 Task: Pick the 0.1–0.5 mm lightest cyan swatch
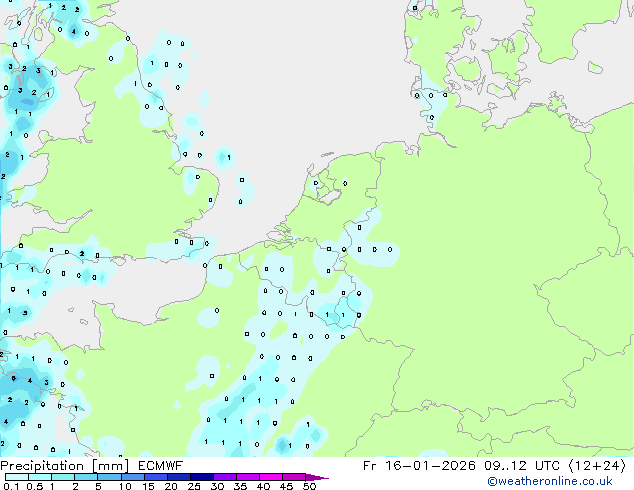tap(17, 477)
